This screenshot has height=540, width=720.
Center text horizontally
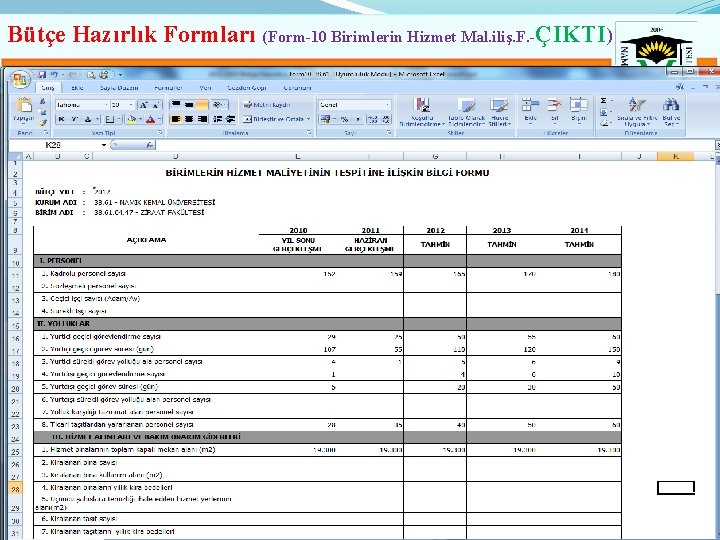click(x=189, y=119)
